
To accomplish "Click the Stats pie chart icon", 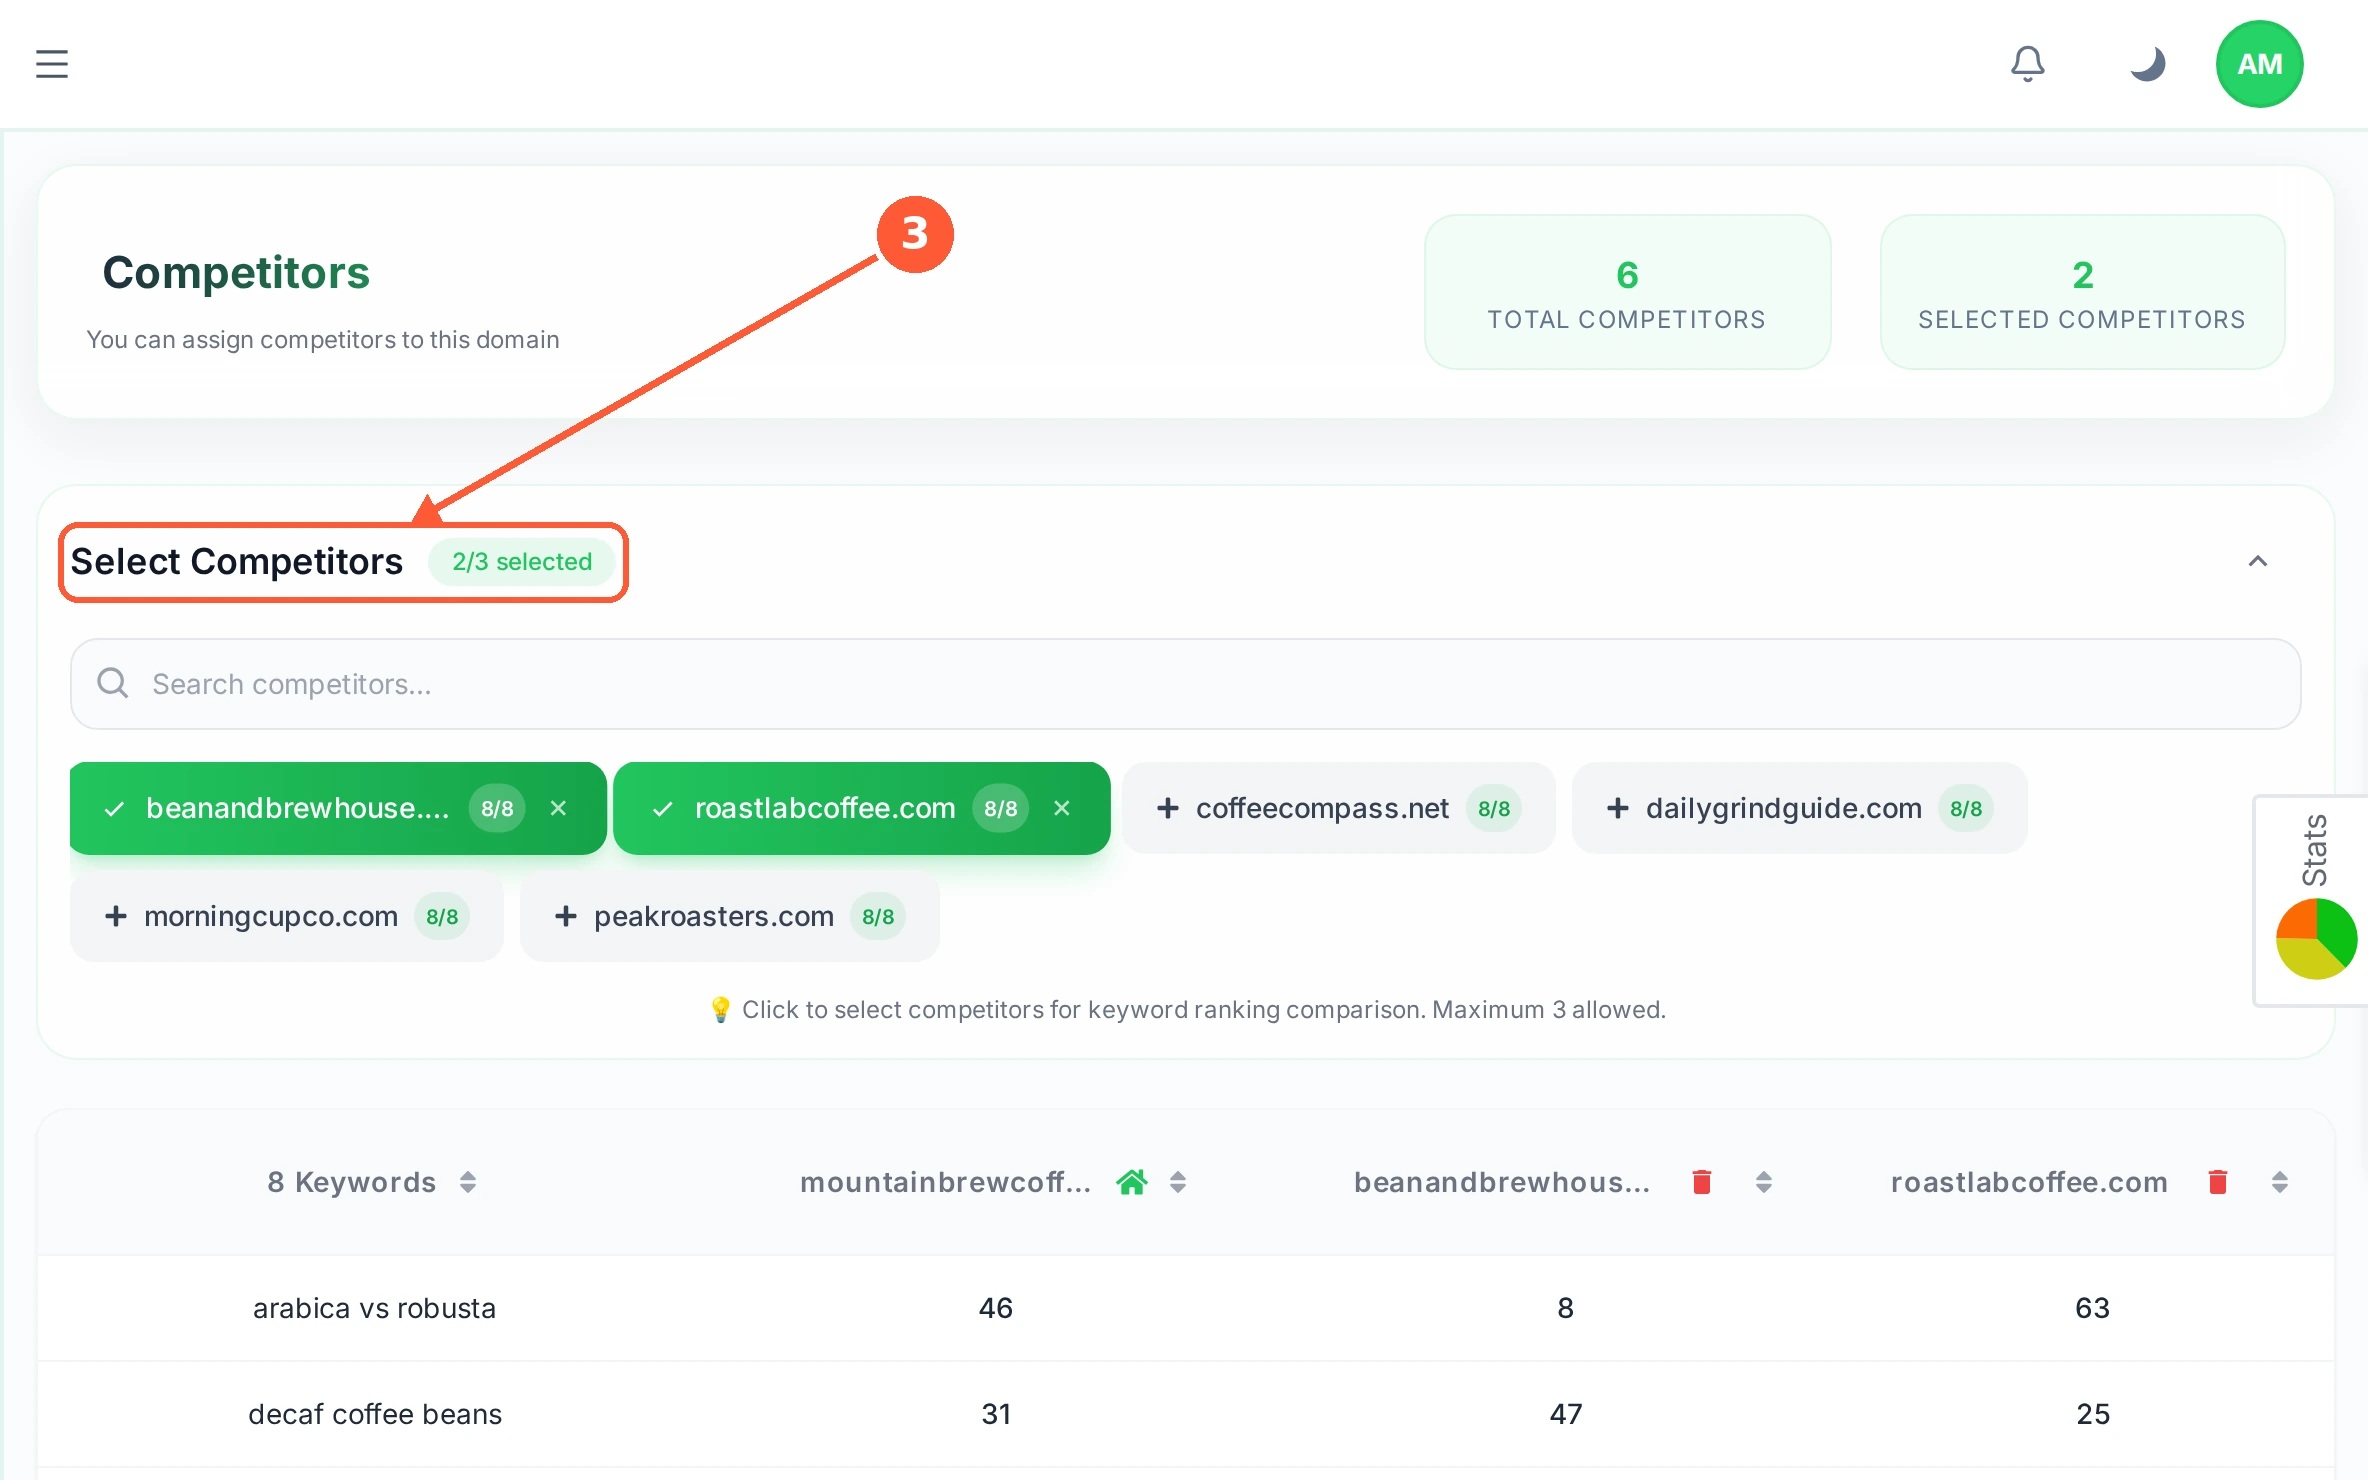I will click(2316, 938).
